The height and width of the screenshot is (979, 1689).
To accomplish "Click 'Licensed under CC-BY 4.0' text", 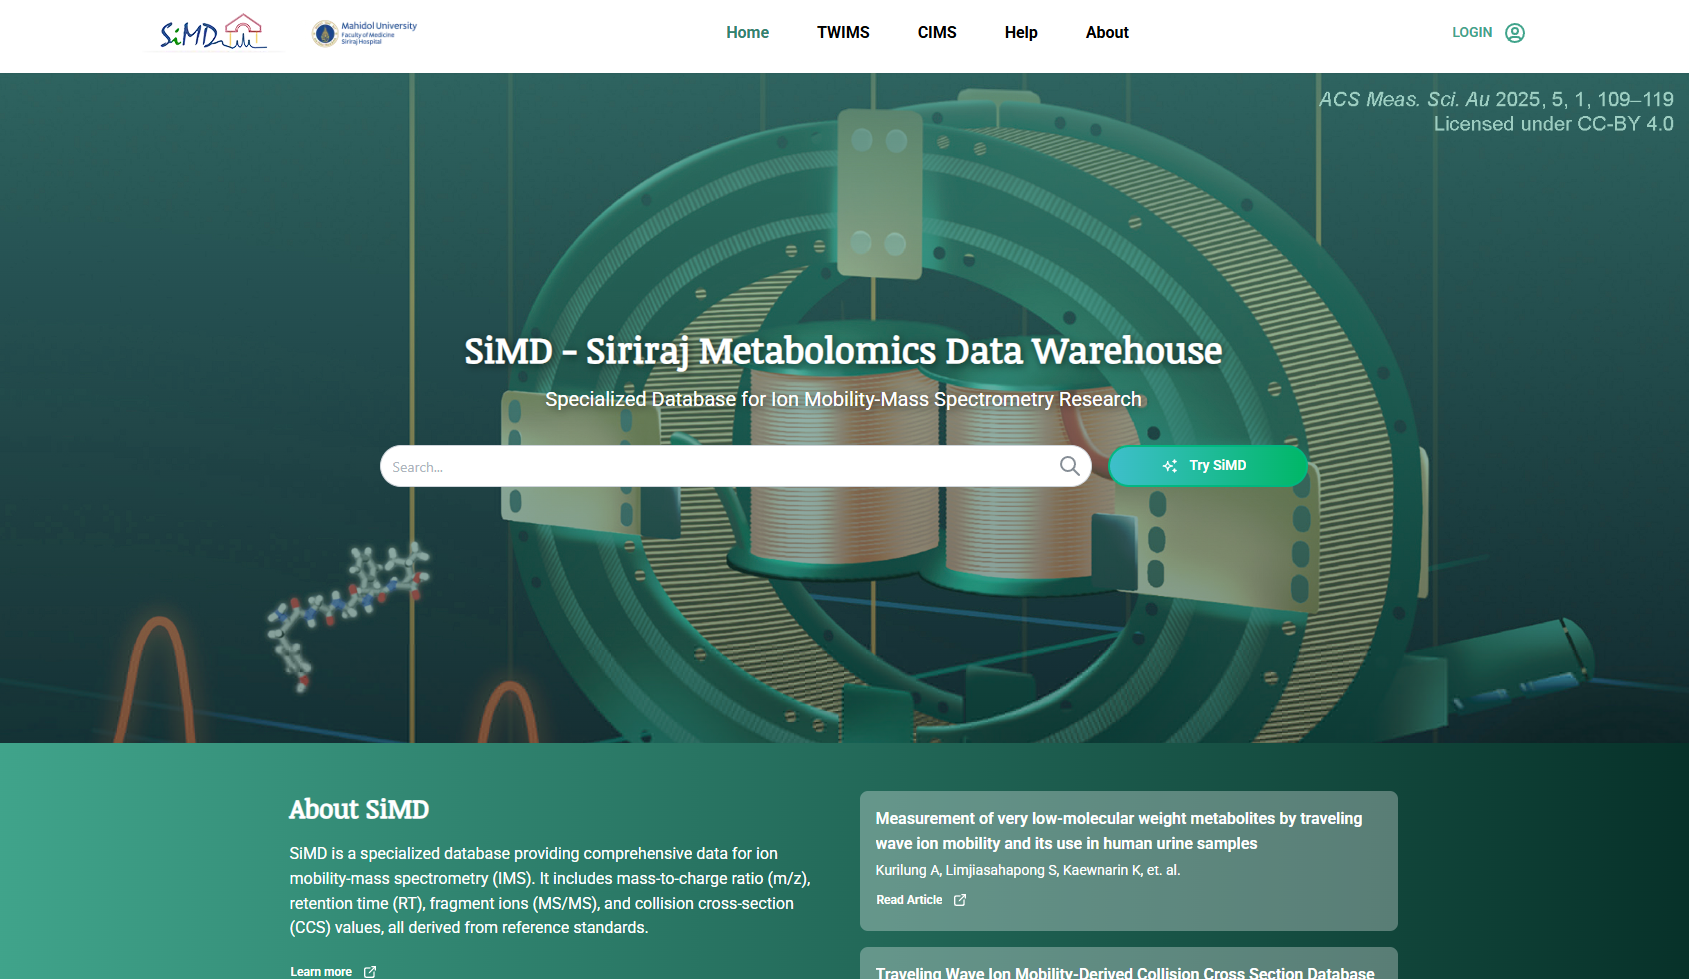I will pos(1553,124).
